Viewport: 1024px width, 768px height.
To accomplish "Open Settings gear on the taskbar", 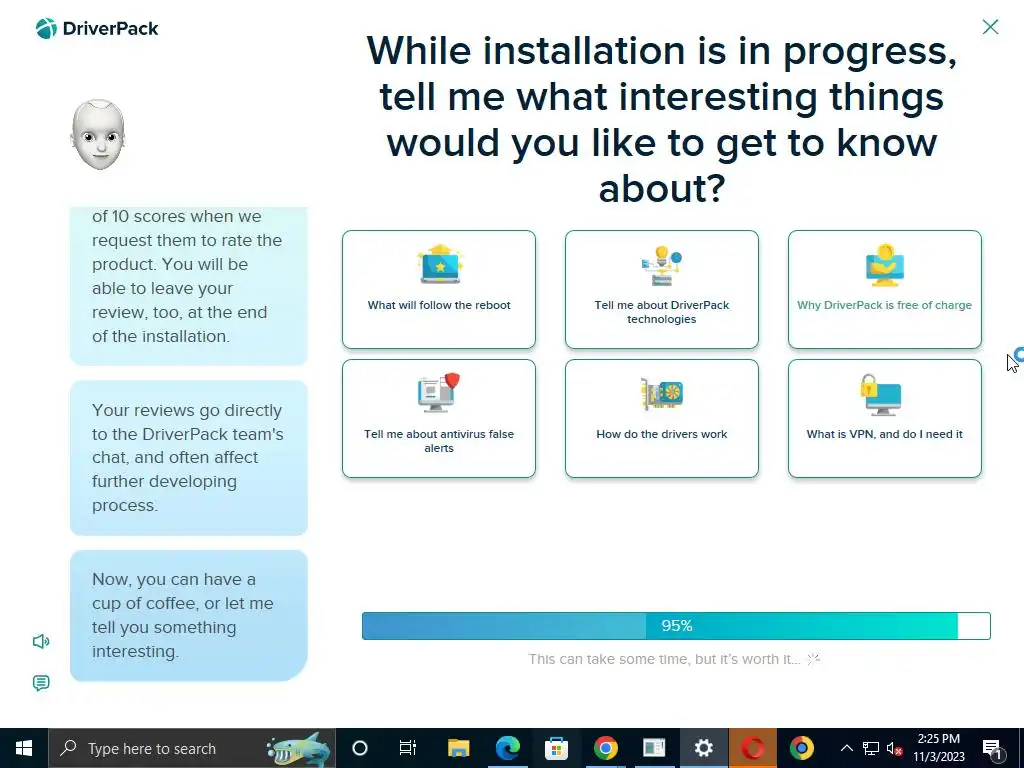I will [x=703, y=748].
